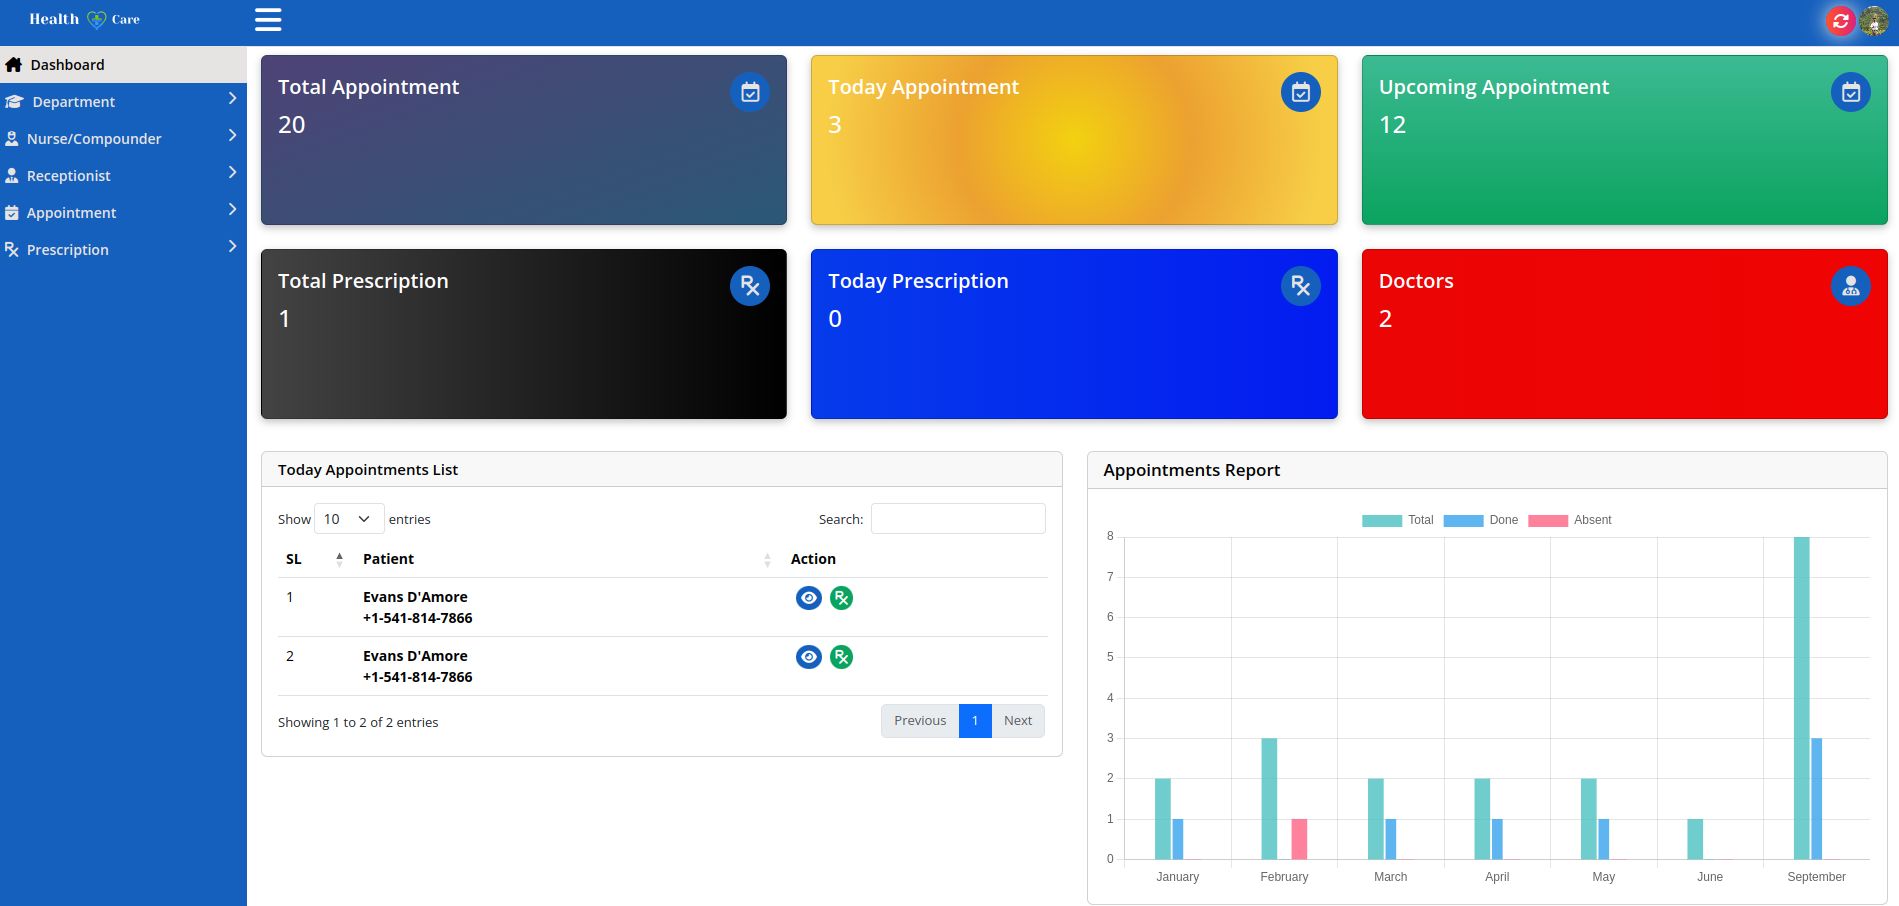Click Rx icon on Today Prescription card
1899x906 pixels.
pyautogui.click(x=1301, y=286)
